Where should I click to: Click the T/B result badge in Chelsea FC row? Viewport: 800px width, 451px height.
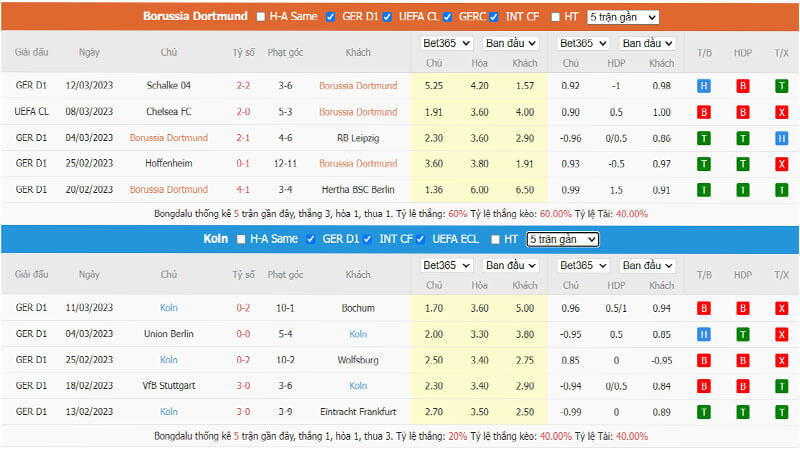704,112
